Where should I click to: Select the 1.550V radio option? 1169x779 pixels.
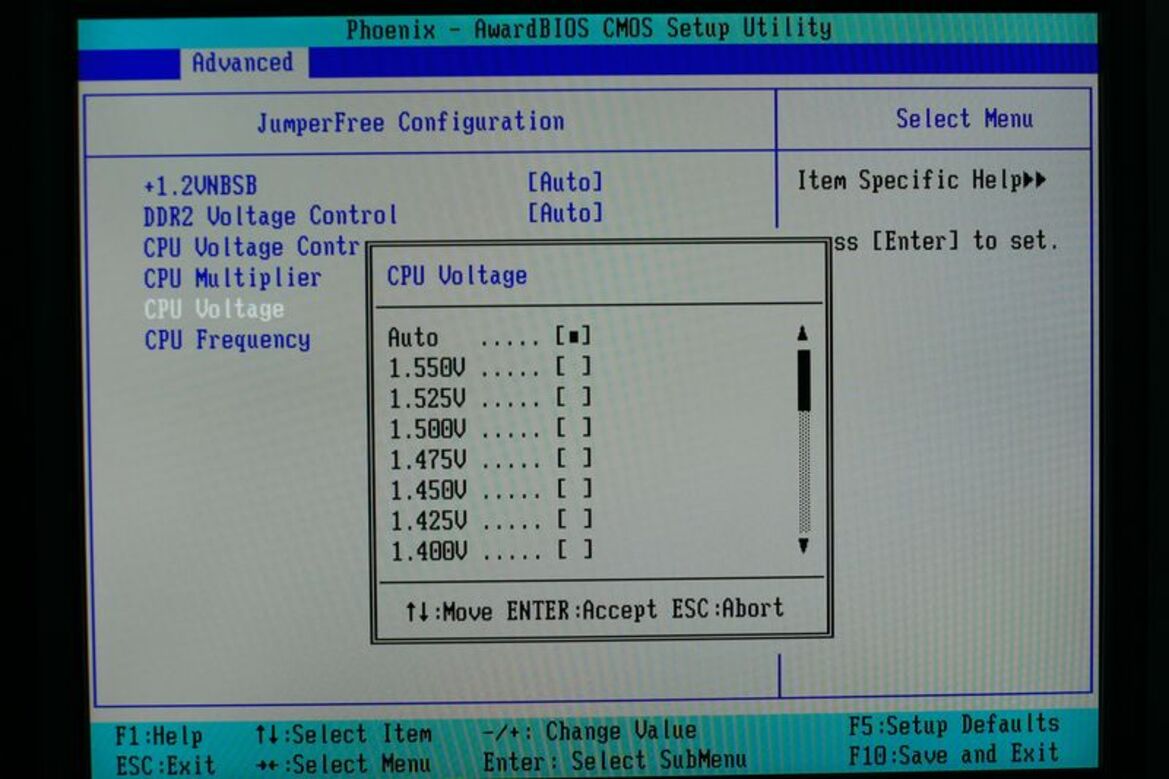(573, 367)
